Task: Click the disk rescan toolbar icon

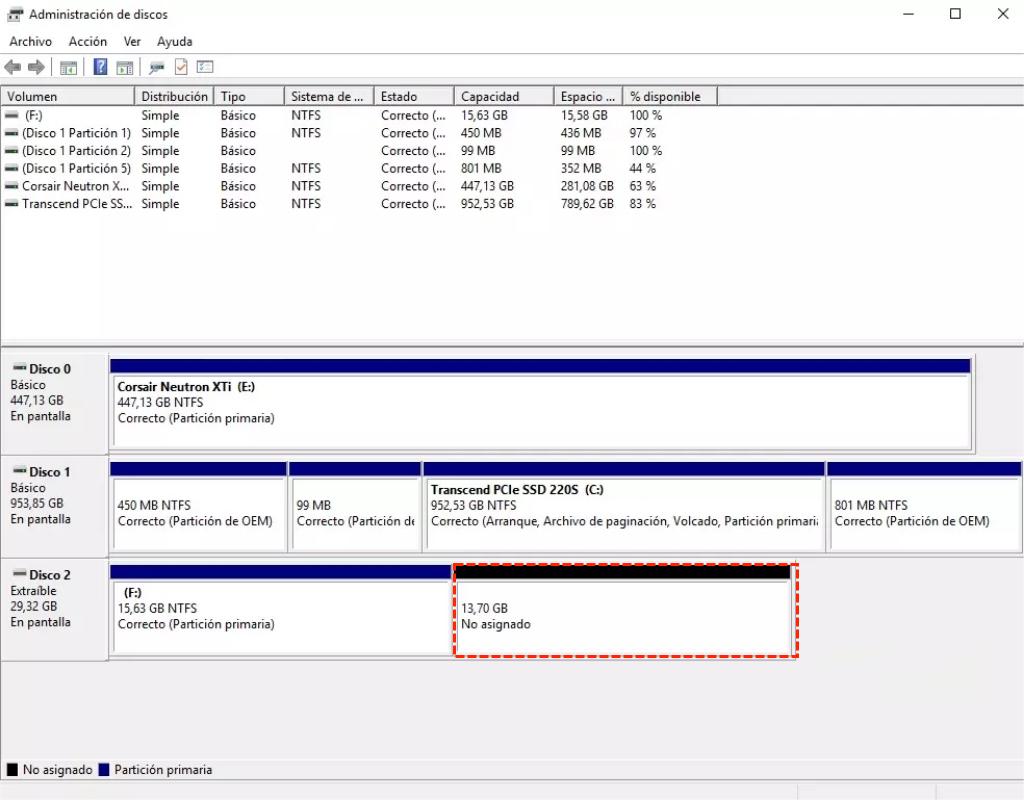Action: (x=156, y=67)
